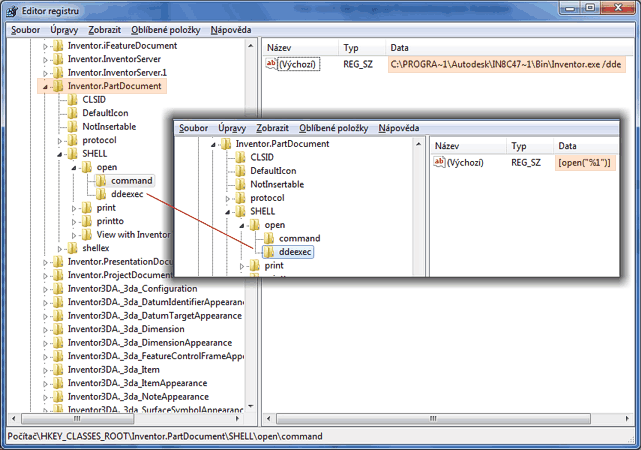Expand protocol key in inset window

point(228,199)
